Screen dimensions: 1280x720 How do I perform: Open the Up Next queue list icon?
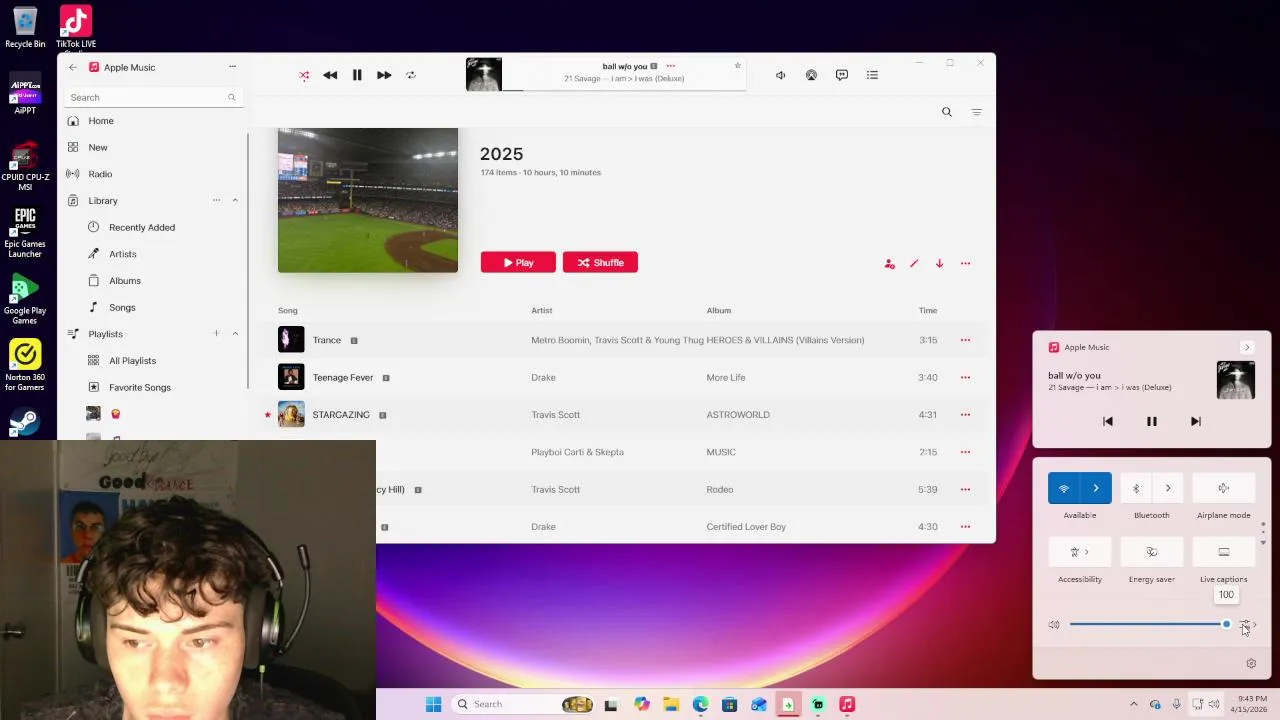[x=872, y=75]
